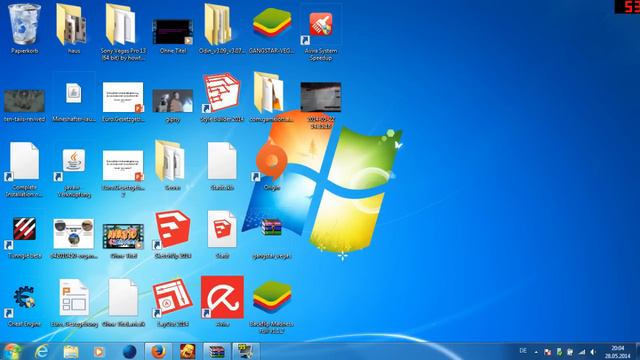Image resolution: width=640 pixels, height=360 pixels.
Task: Select the Naruto video file thumbnail
Action: [x=123, y=241]
